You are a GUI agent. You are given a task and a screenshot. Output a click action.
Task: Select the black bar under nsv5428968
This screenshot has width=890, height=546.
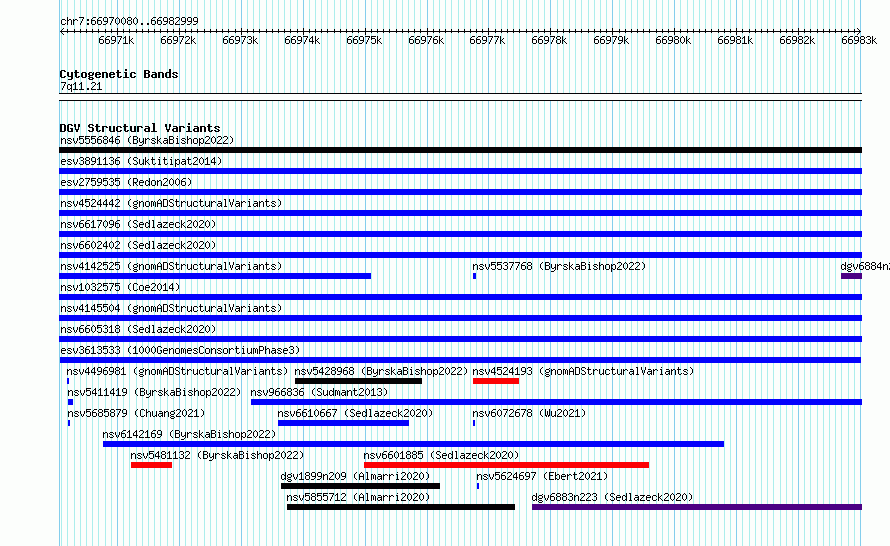(x=358, y=381)
